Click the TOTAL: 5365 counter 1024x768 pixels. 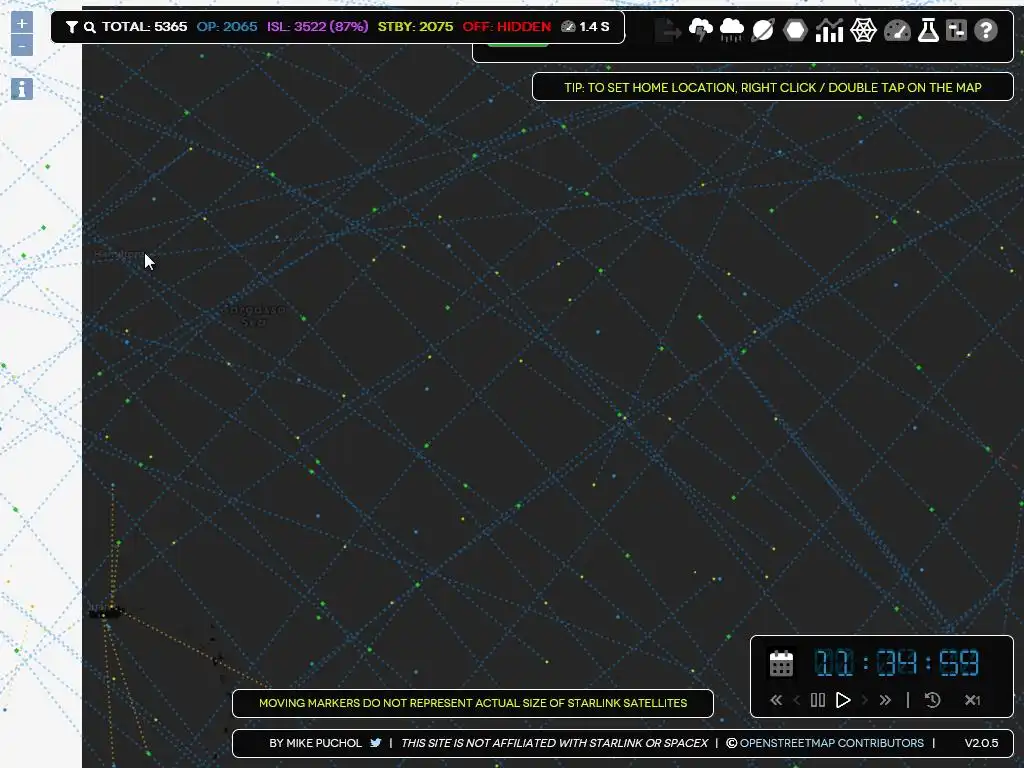[x=144, y=27]
